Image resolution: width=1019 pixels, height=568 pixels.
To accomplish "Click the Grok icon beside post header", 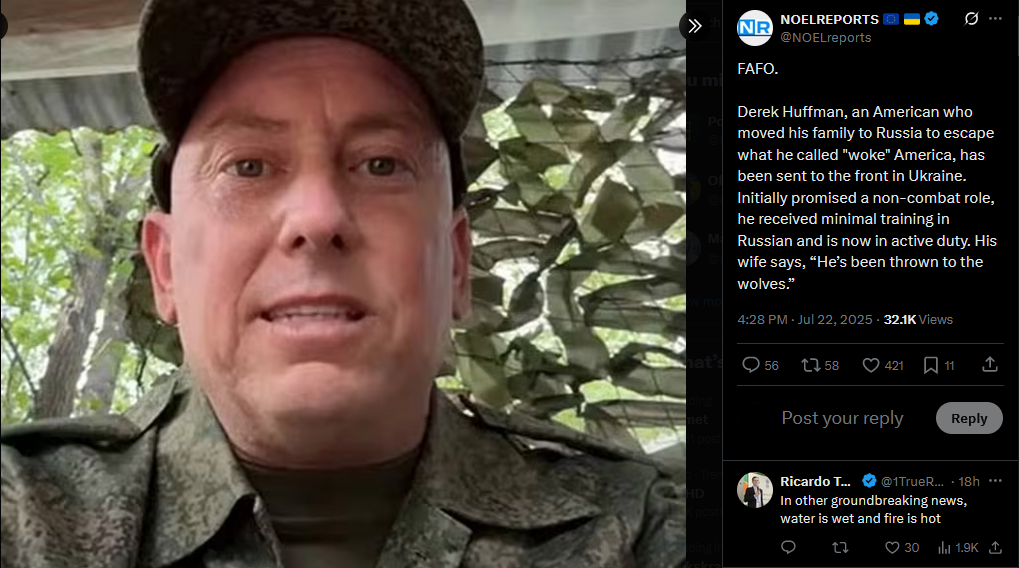I will point(971,19).
